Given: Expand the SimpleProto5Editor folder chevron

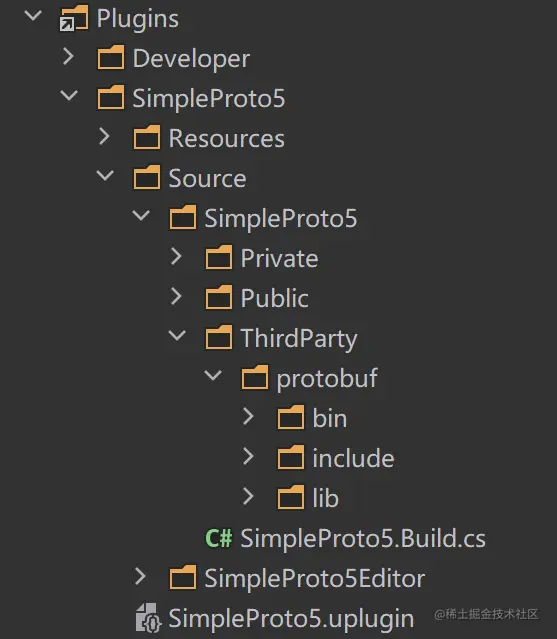Looking at the screenshot, I should pos(141,576).
